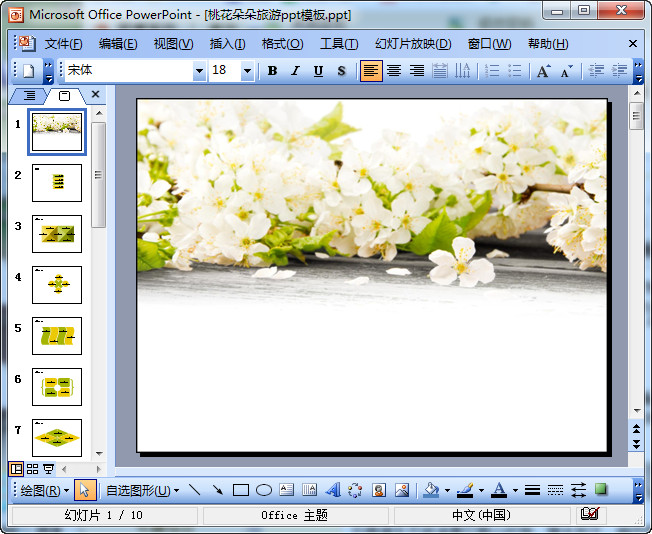Toggle italic text style
Screen dimensions: 652x534
click(295, 71)
